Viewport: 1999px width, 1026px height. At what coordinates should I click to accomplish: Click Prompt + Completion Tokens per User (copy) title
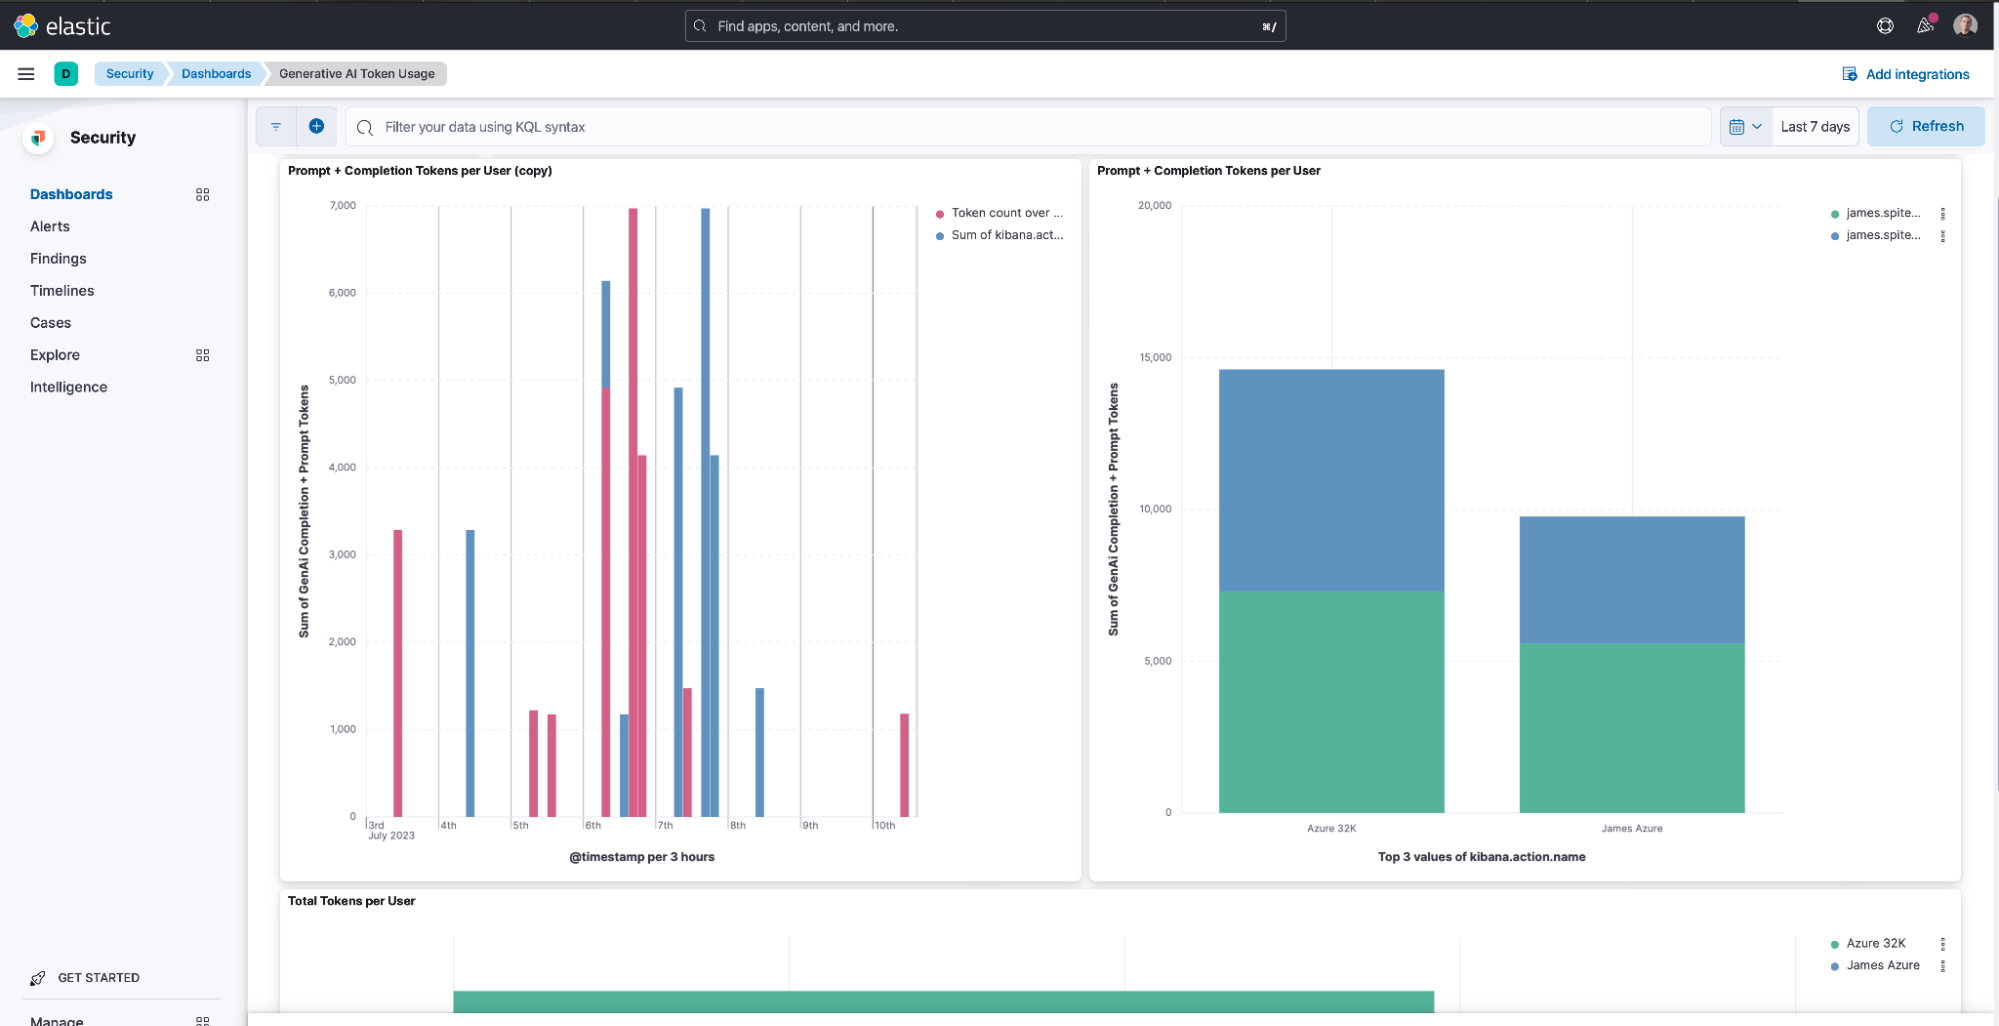pyautogui.click(x=420, y=171)
